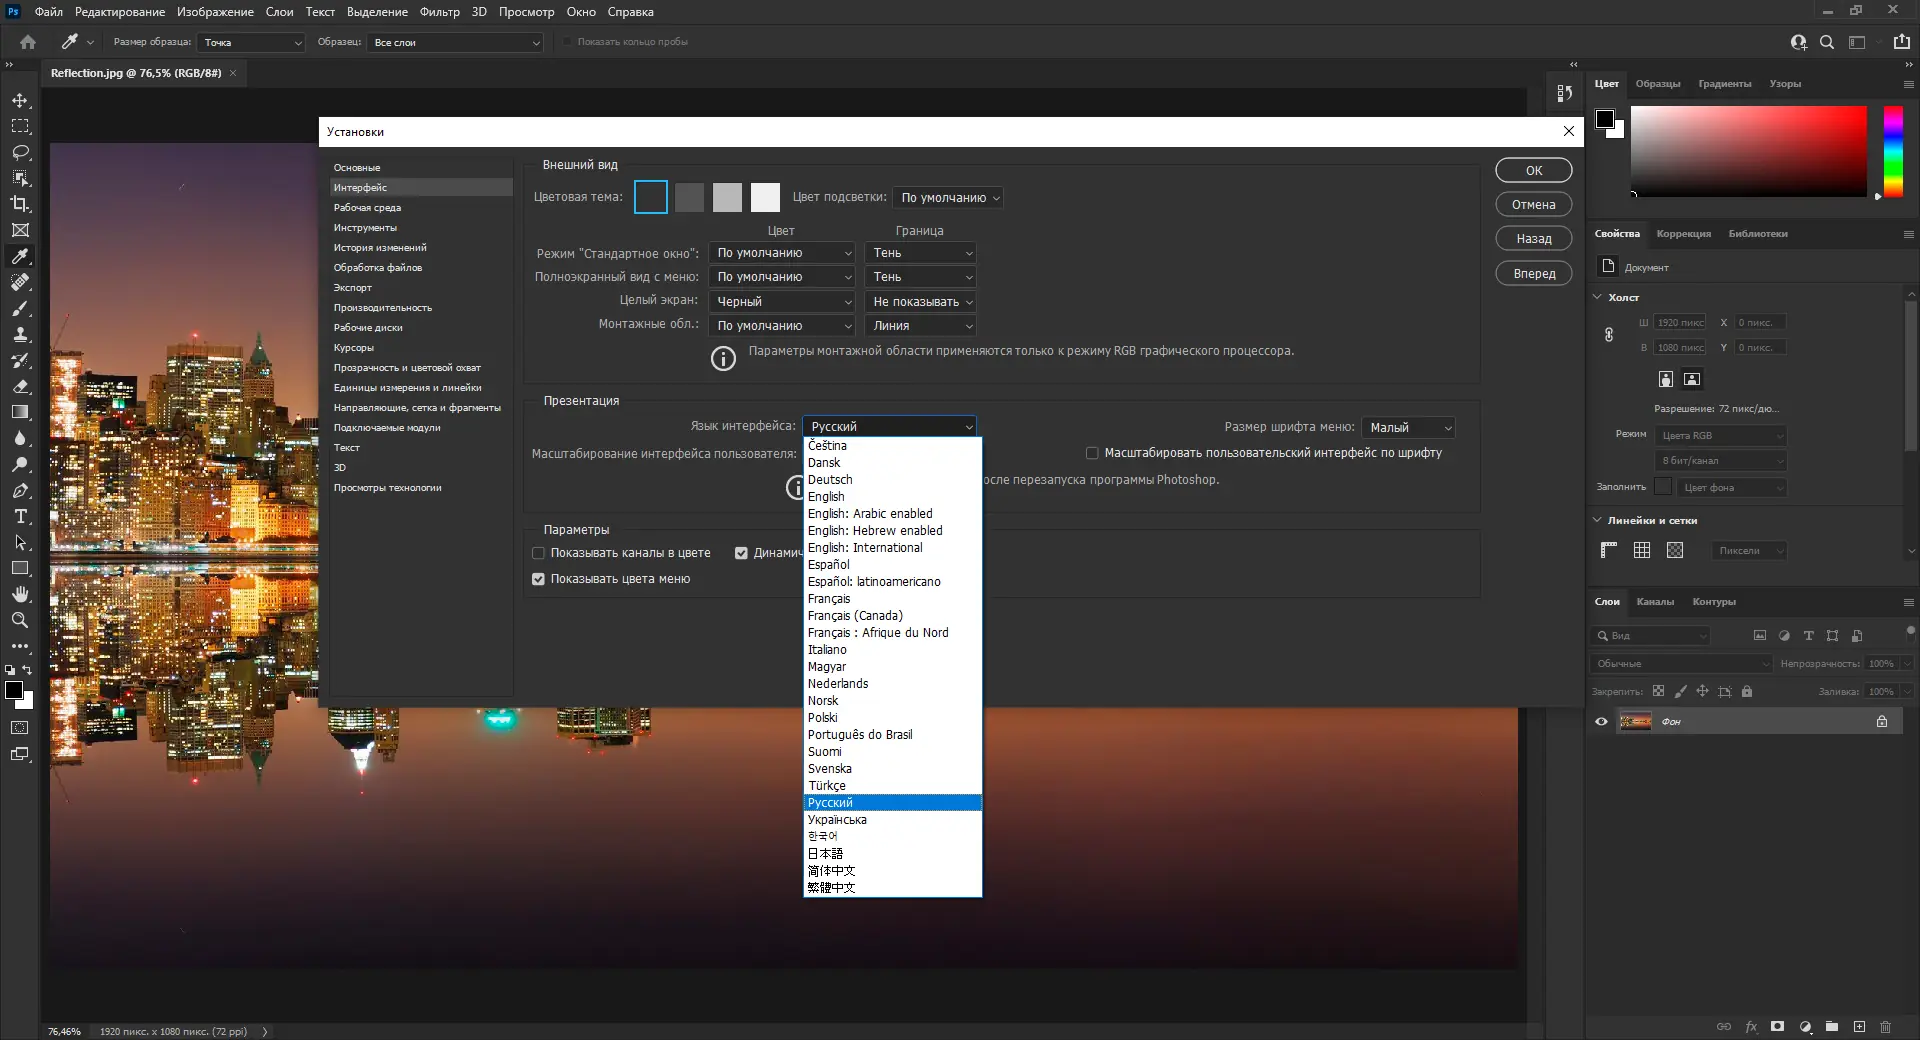Viewport: 1920px width, 1040px height.
Task: Open the 'Фильтр' menu
Action: pos(440,12)
